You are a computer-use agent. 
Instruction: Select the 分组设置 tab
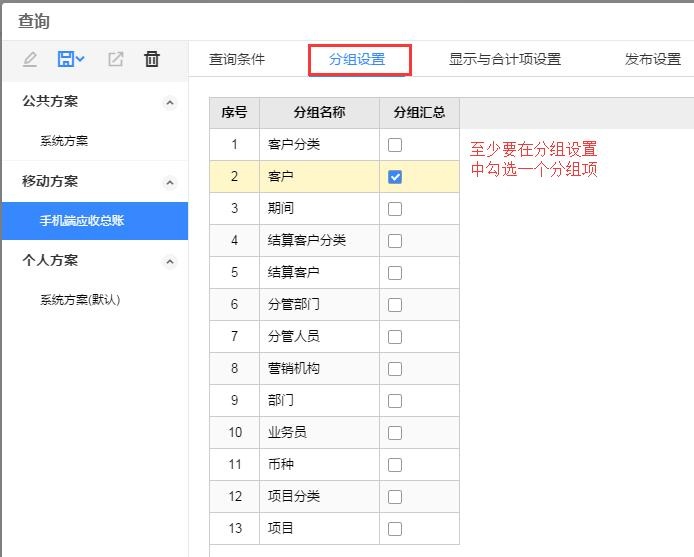[x=357, y=59]
